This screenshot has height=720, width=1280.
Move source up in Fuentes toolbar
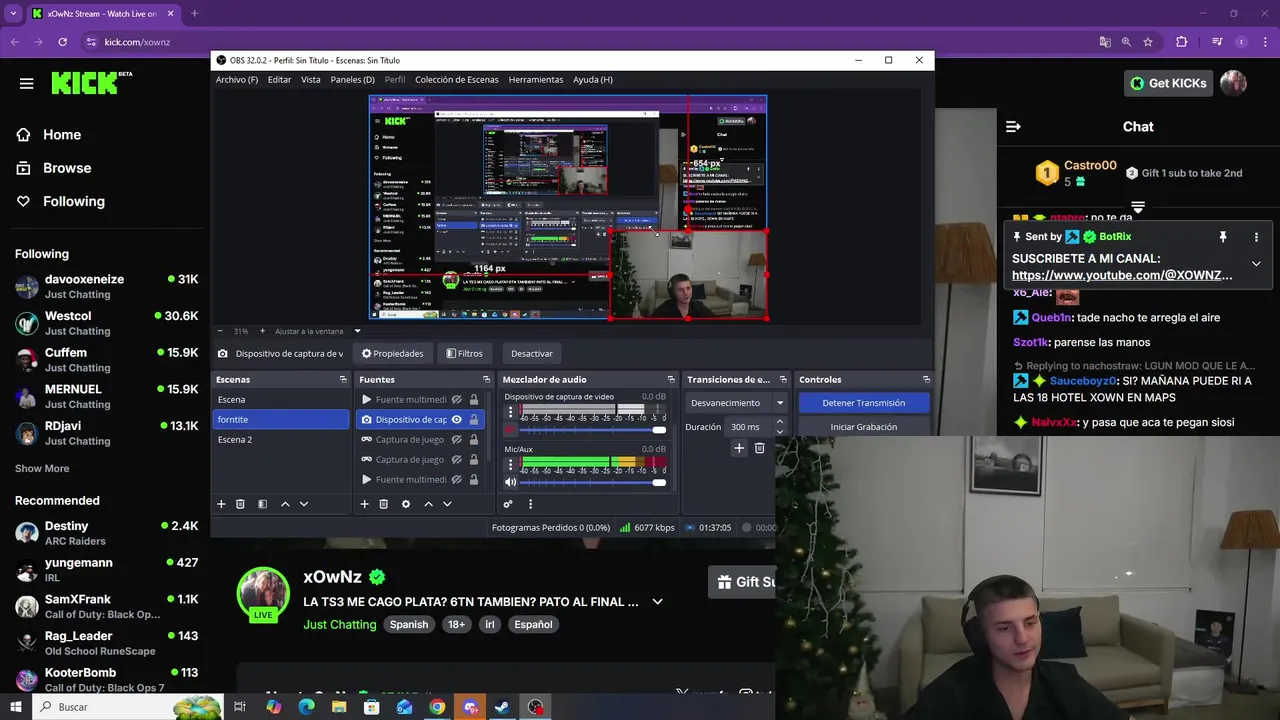tap(428, 504)
